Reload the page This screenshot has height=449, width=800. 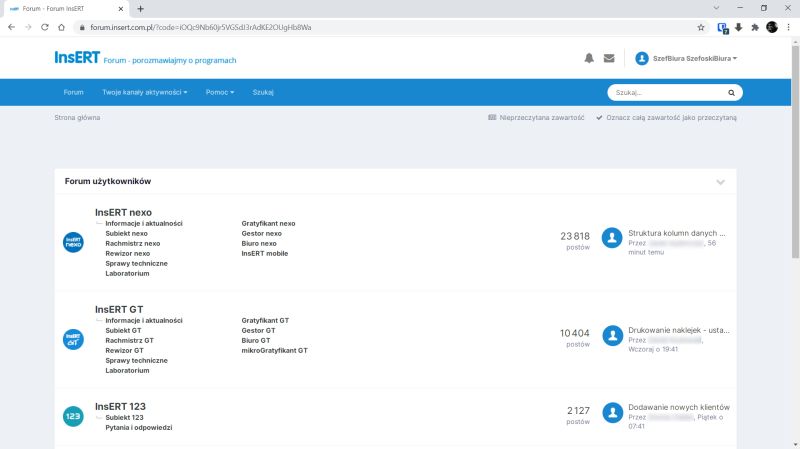point(45,28)
